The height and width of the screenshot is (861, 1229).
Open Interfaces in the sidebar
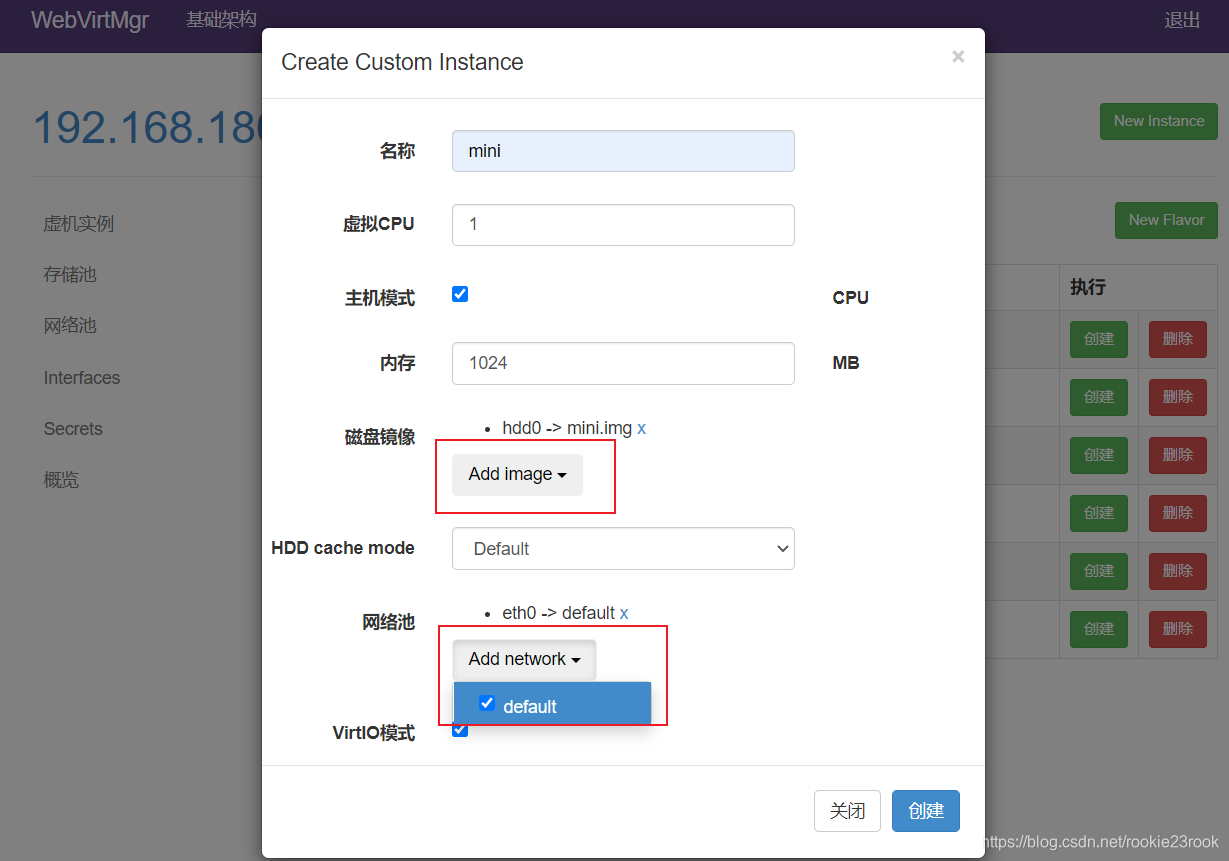coord(81,377)
